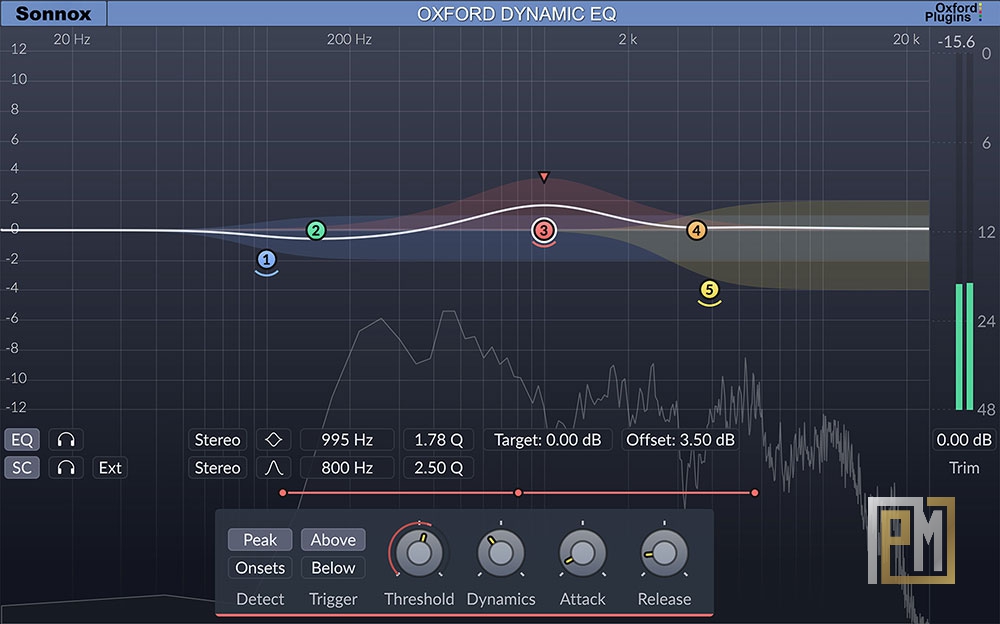
Task: Open the sidechain filter shape selector
Action: click(274, 468)
